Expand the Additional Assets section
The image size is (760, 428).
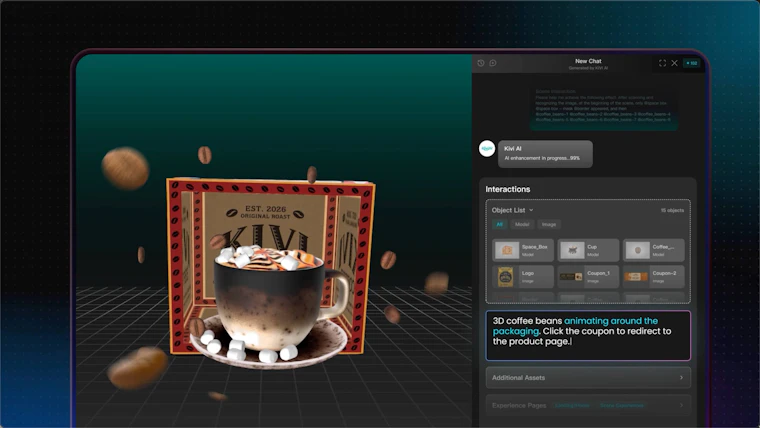[x=588, y=378]
